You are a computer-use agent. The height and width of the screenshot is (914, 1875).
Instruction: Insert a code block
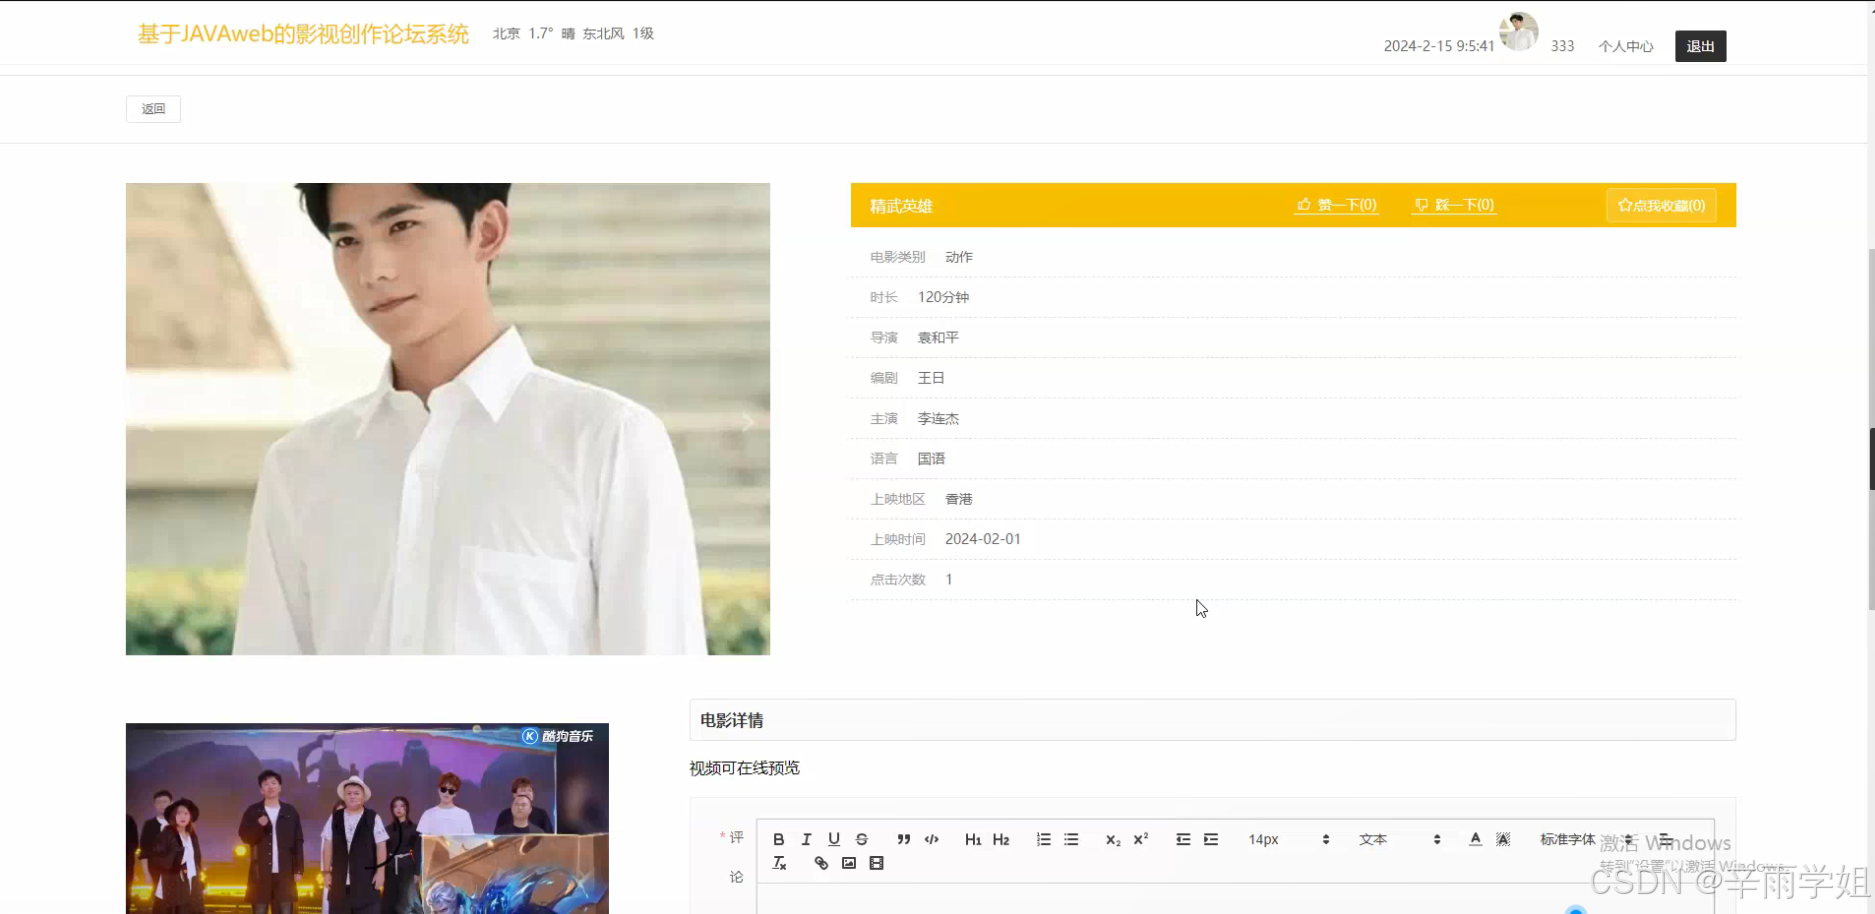tap(931, 839)
